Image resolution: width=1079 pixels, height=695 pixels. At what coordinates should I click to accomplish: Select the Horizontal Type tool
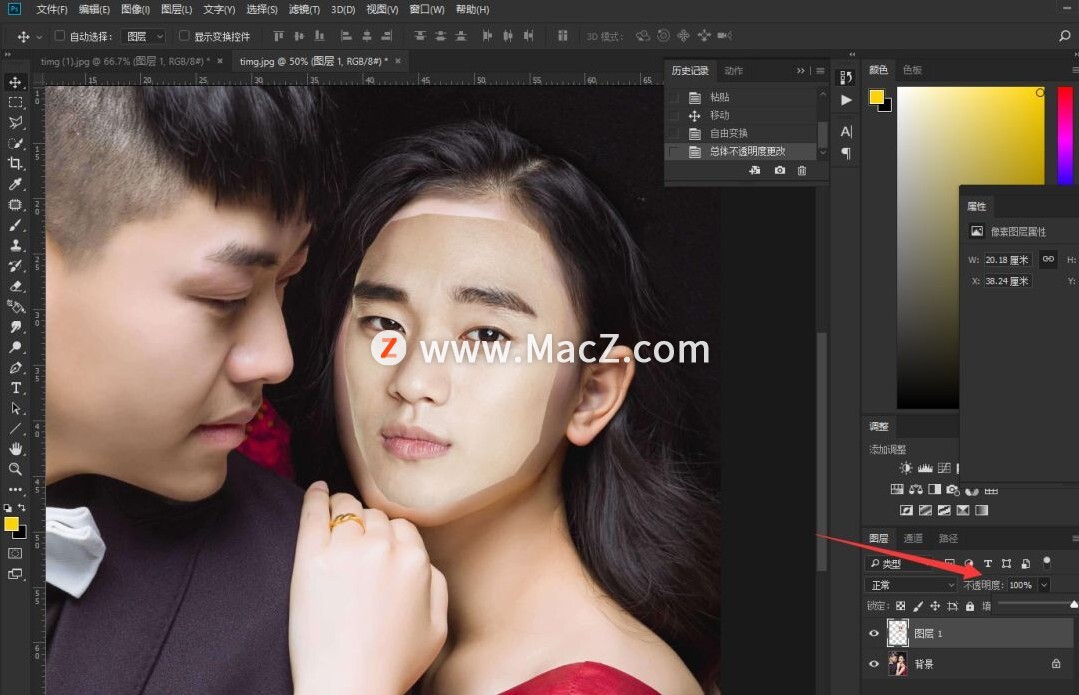click(x=15, y=388)
